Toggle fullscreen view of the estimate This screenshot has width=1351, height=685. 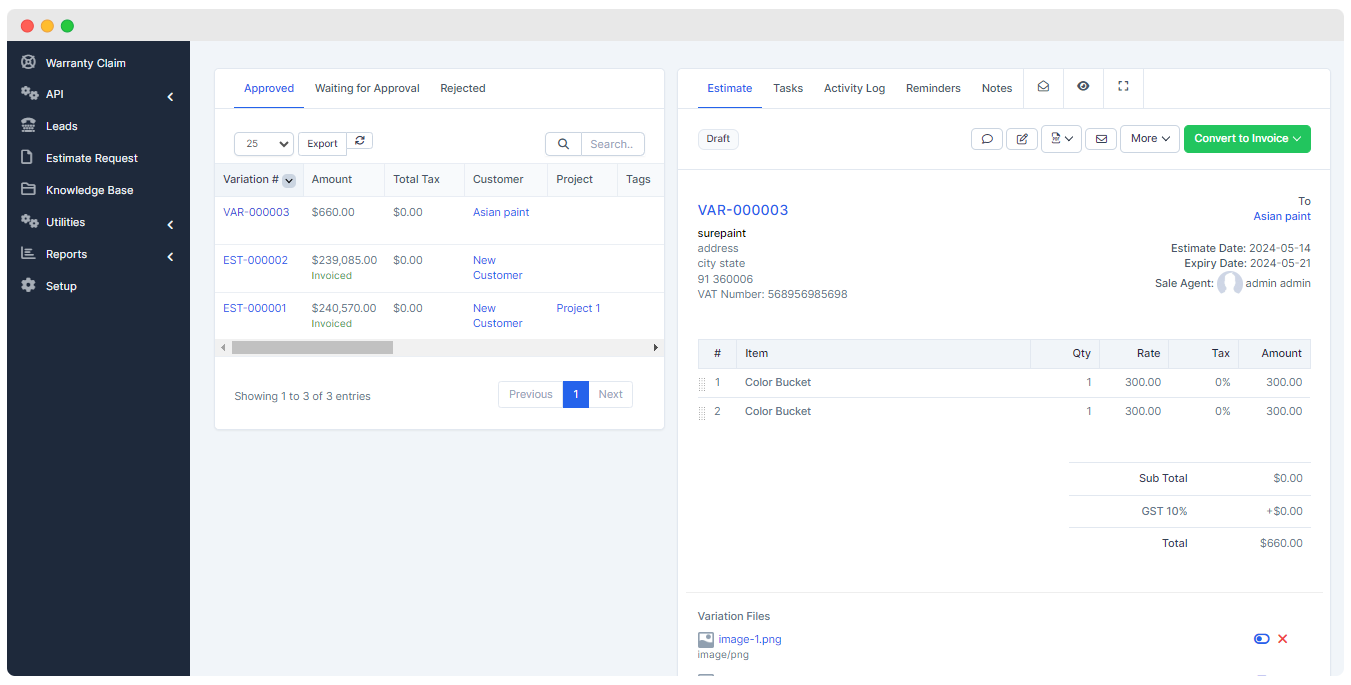1123,87
